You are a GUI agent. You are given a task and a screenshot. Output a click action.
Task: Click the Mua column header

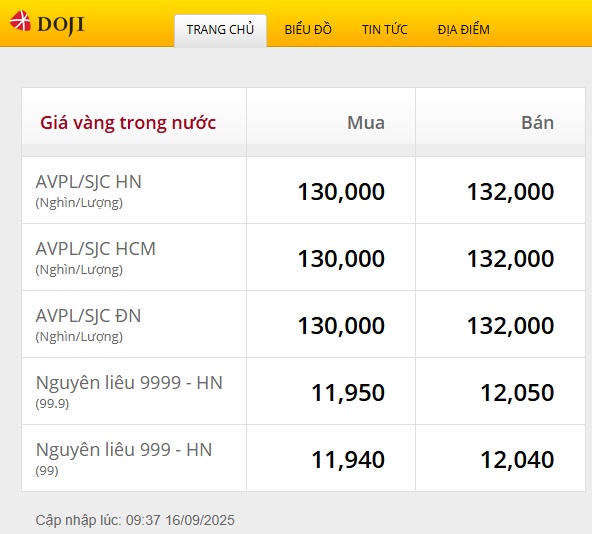pos(366,123)
